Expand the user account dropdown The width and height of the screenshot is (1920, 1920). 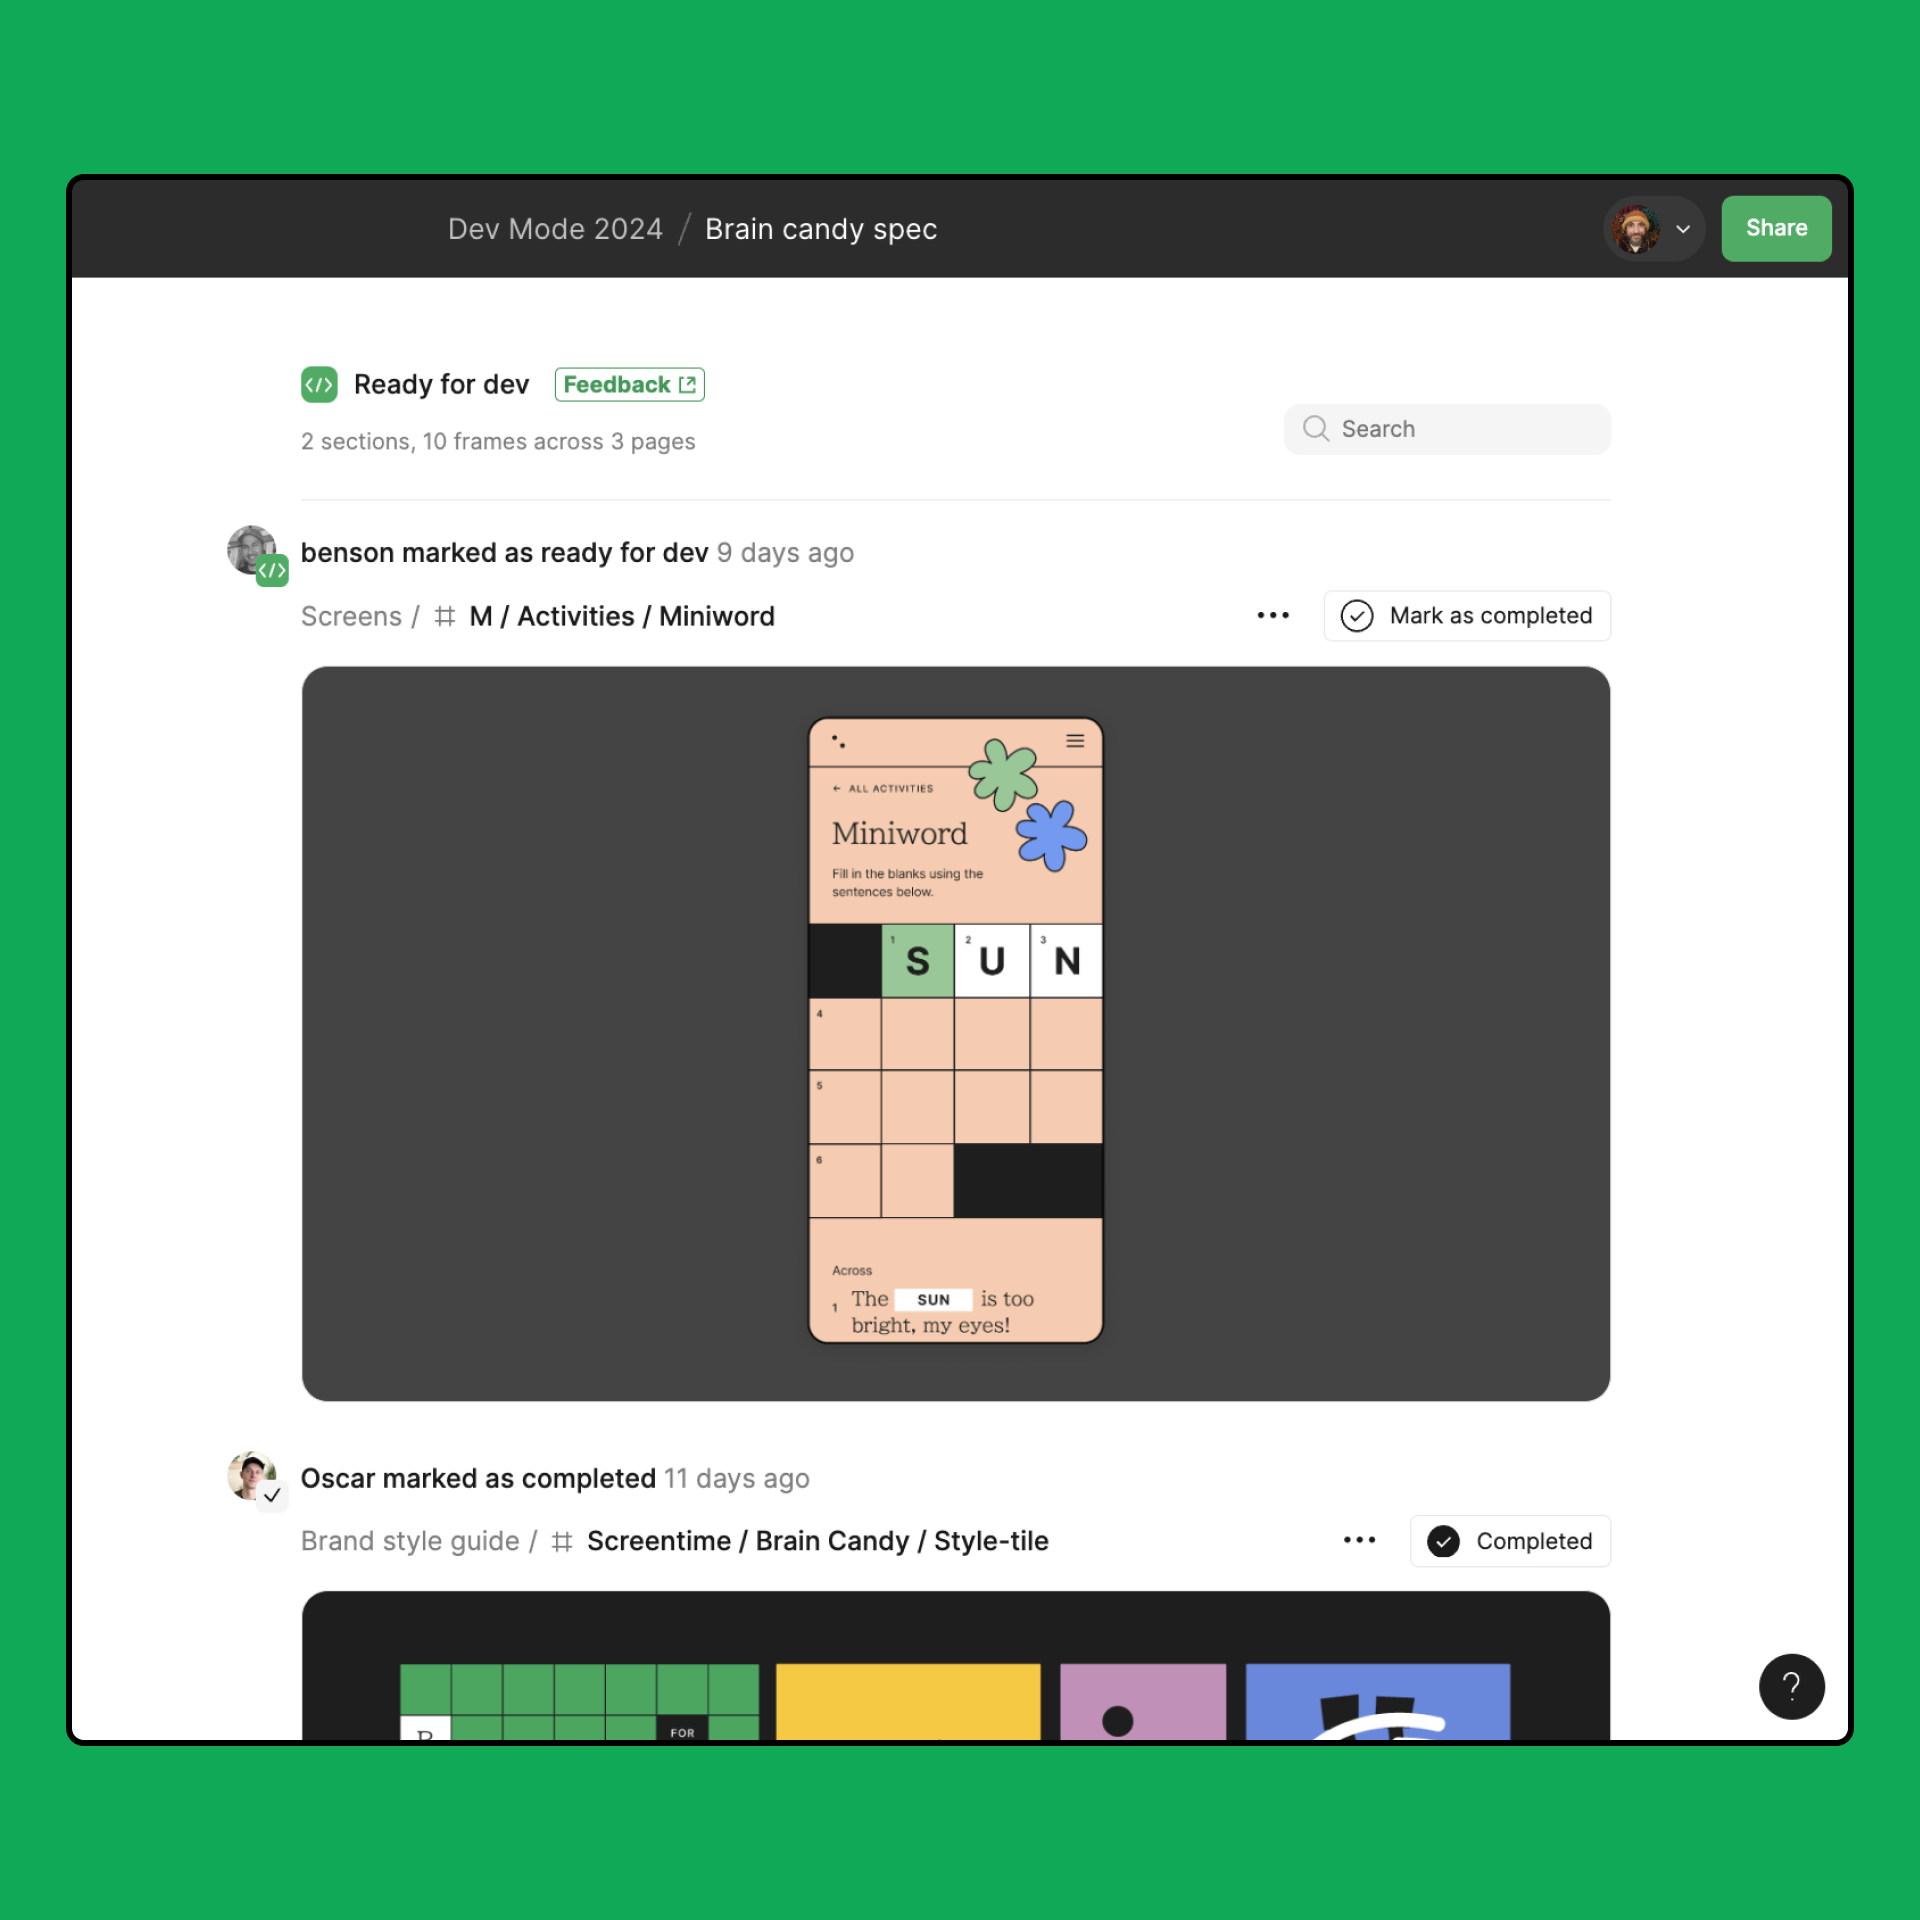pos(1681,229)
